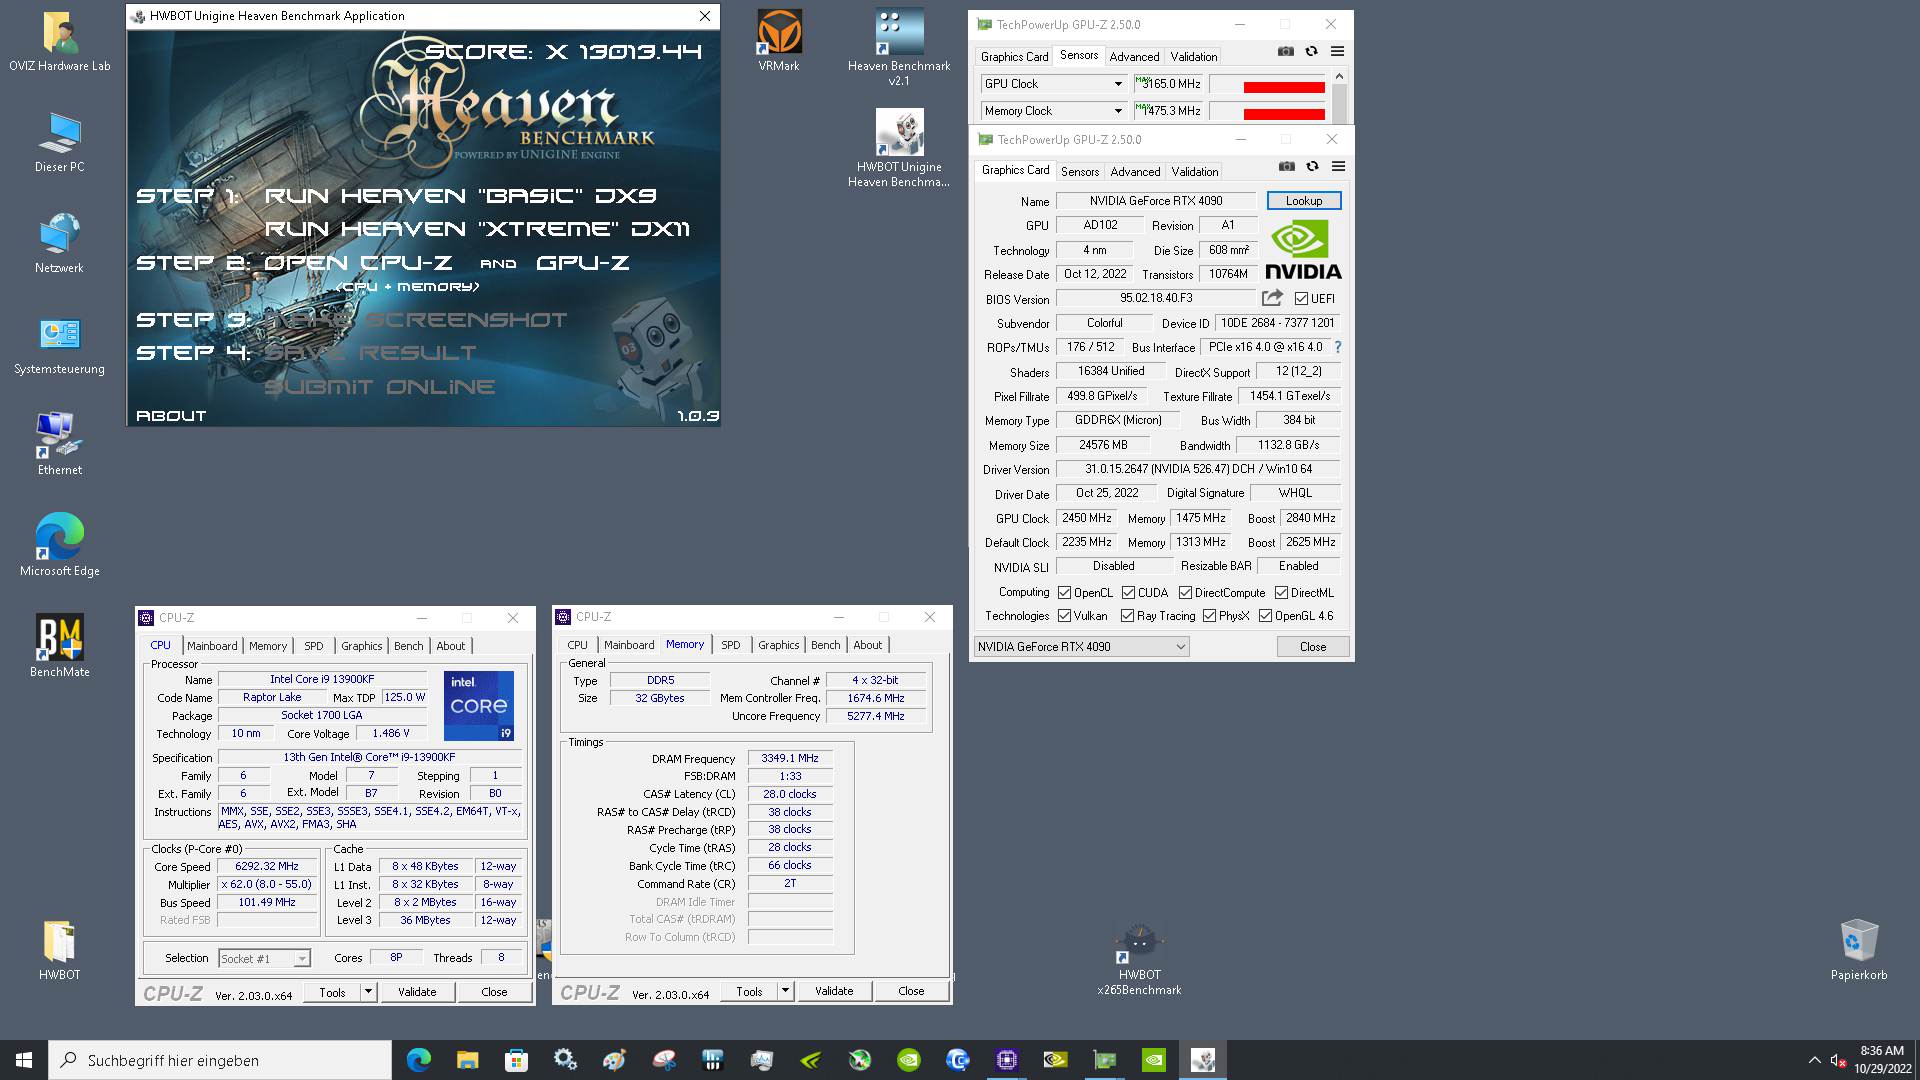Open File Explorer from the taskbar

[x=467, y=1060]
